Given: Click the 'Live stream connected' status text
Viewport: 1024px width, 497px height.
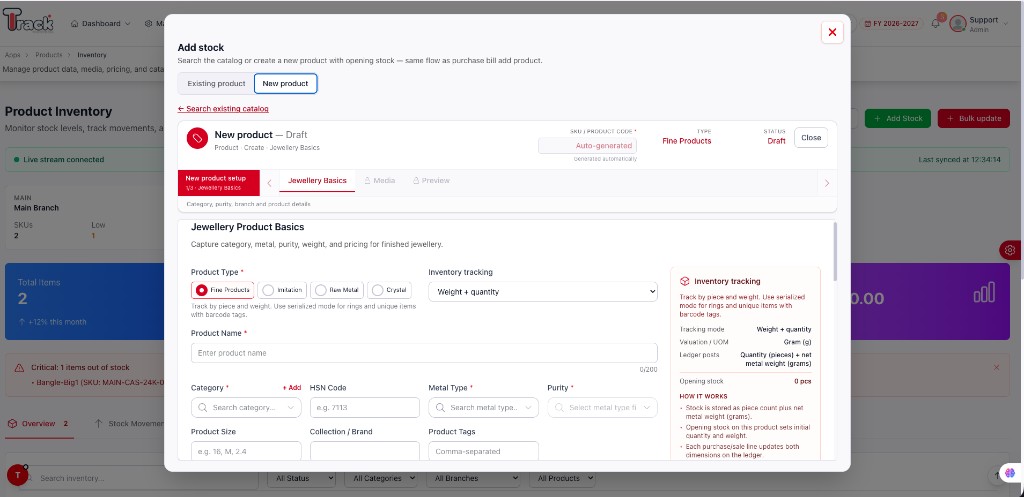Looking at the screenshot, I should (63, 159).
